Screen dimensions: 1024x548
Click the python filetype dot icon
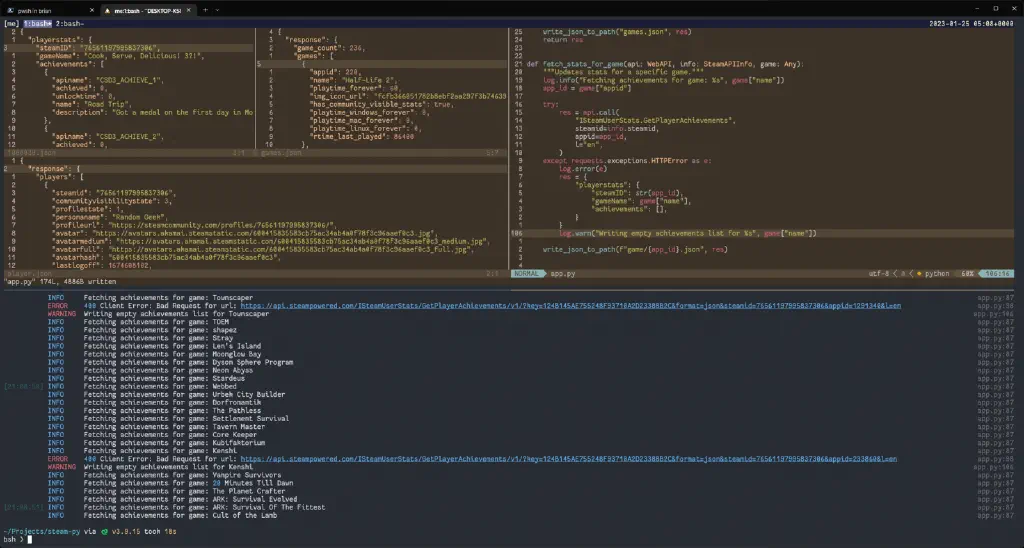coord(919,274)
